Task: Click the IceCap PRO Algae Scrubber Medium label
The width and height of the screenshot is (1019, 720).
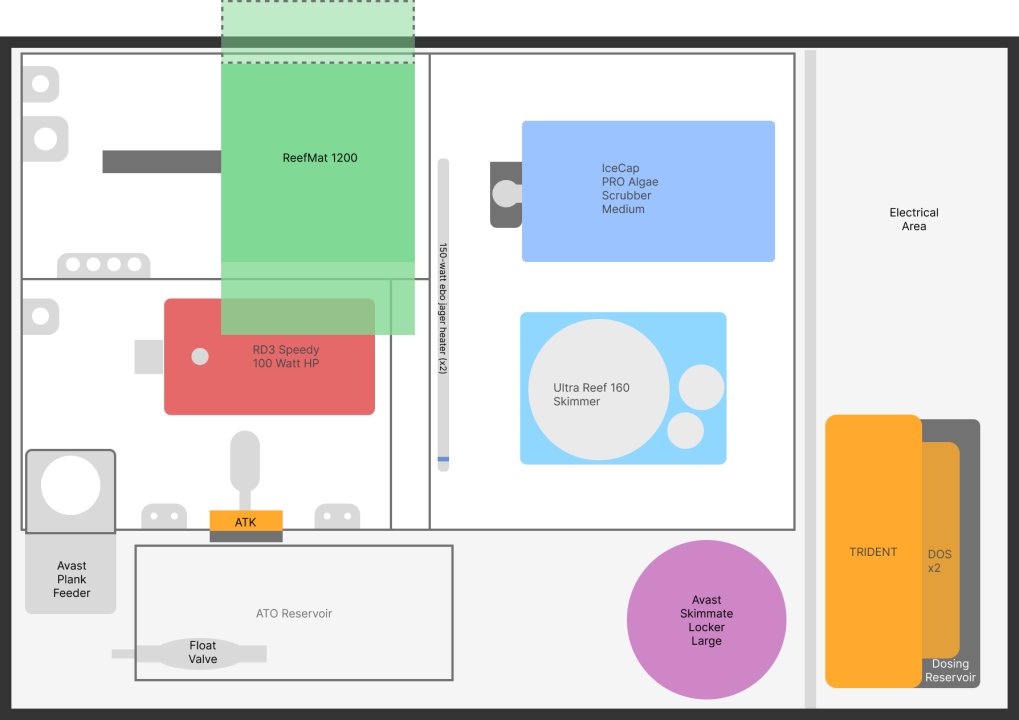Action: [630, 188]
